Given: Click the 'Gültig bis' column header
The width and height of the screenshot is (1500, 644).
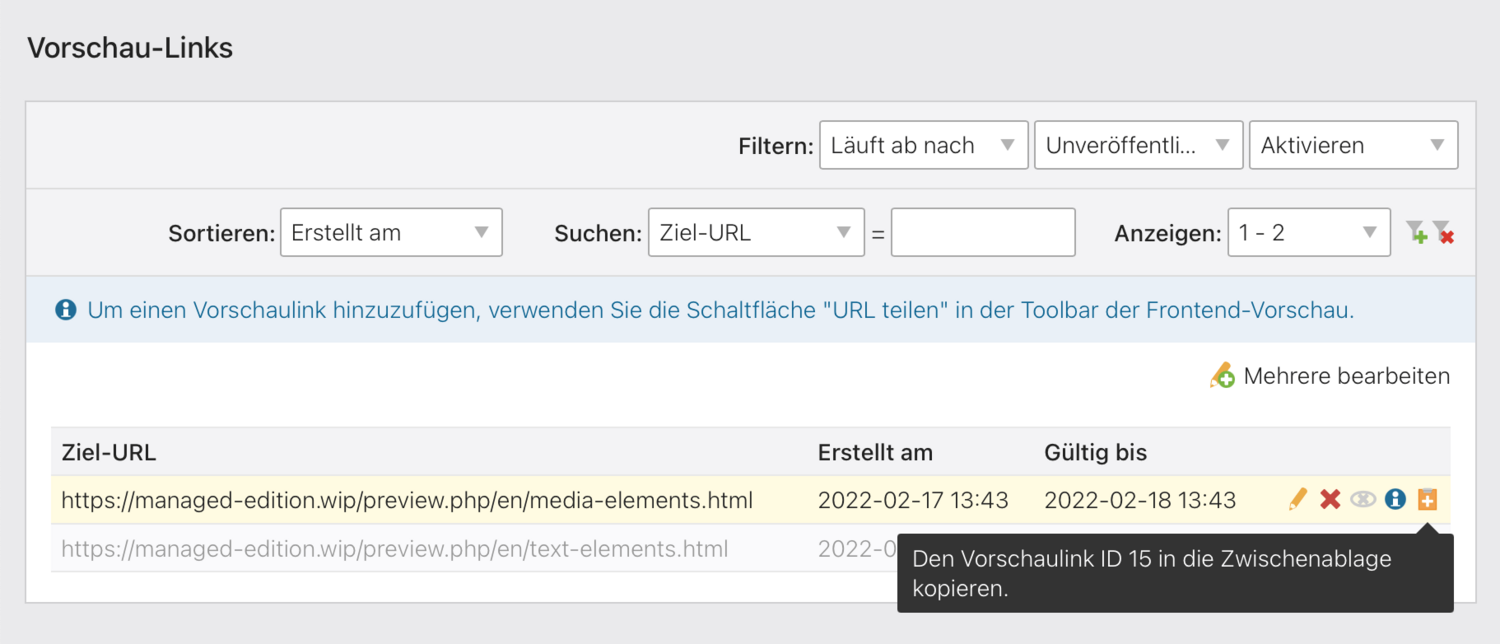Looking at the screenshot, I should coord(1095,452).
